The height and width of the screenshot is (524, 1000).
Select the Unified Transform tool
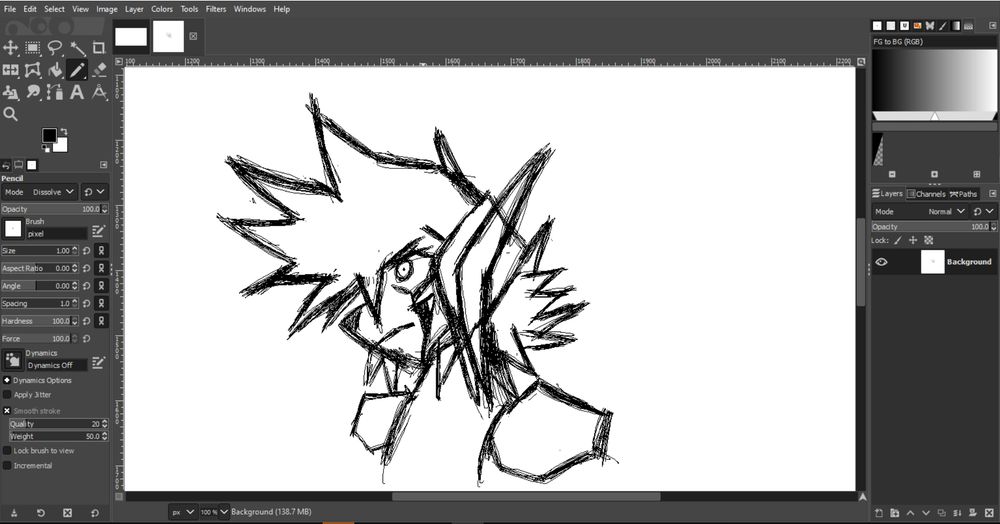click(x=11, y=70)
